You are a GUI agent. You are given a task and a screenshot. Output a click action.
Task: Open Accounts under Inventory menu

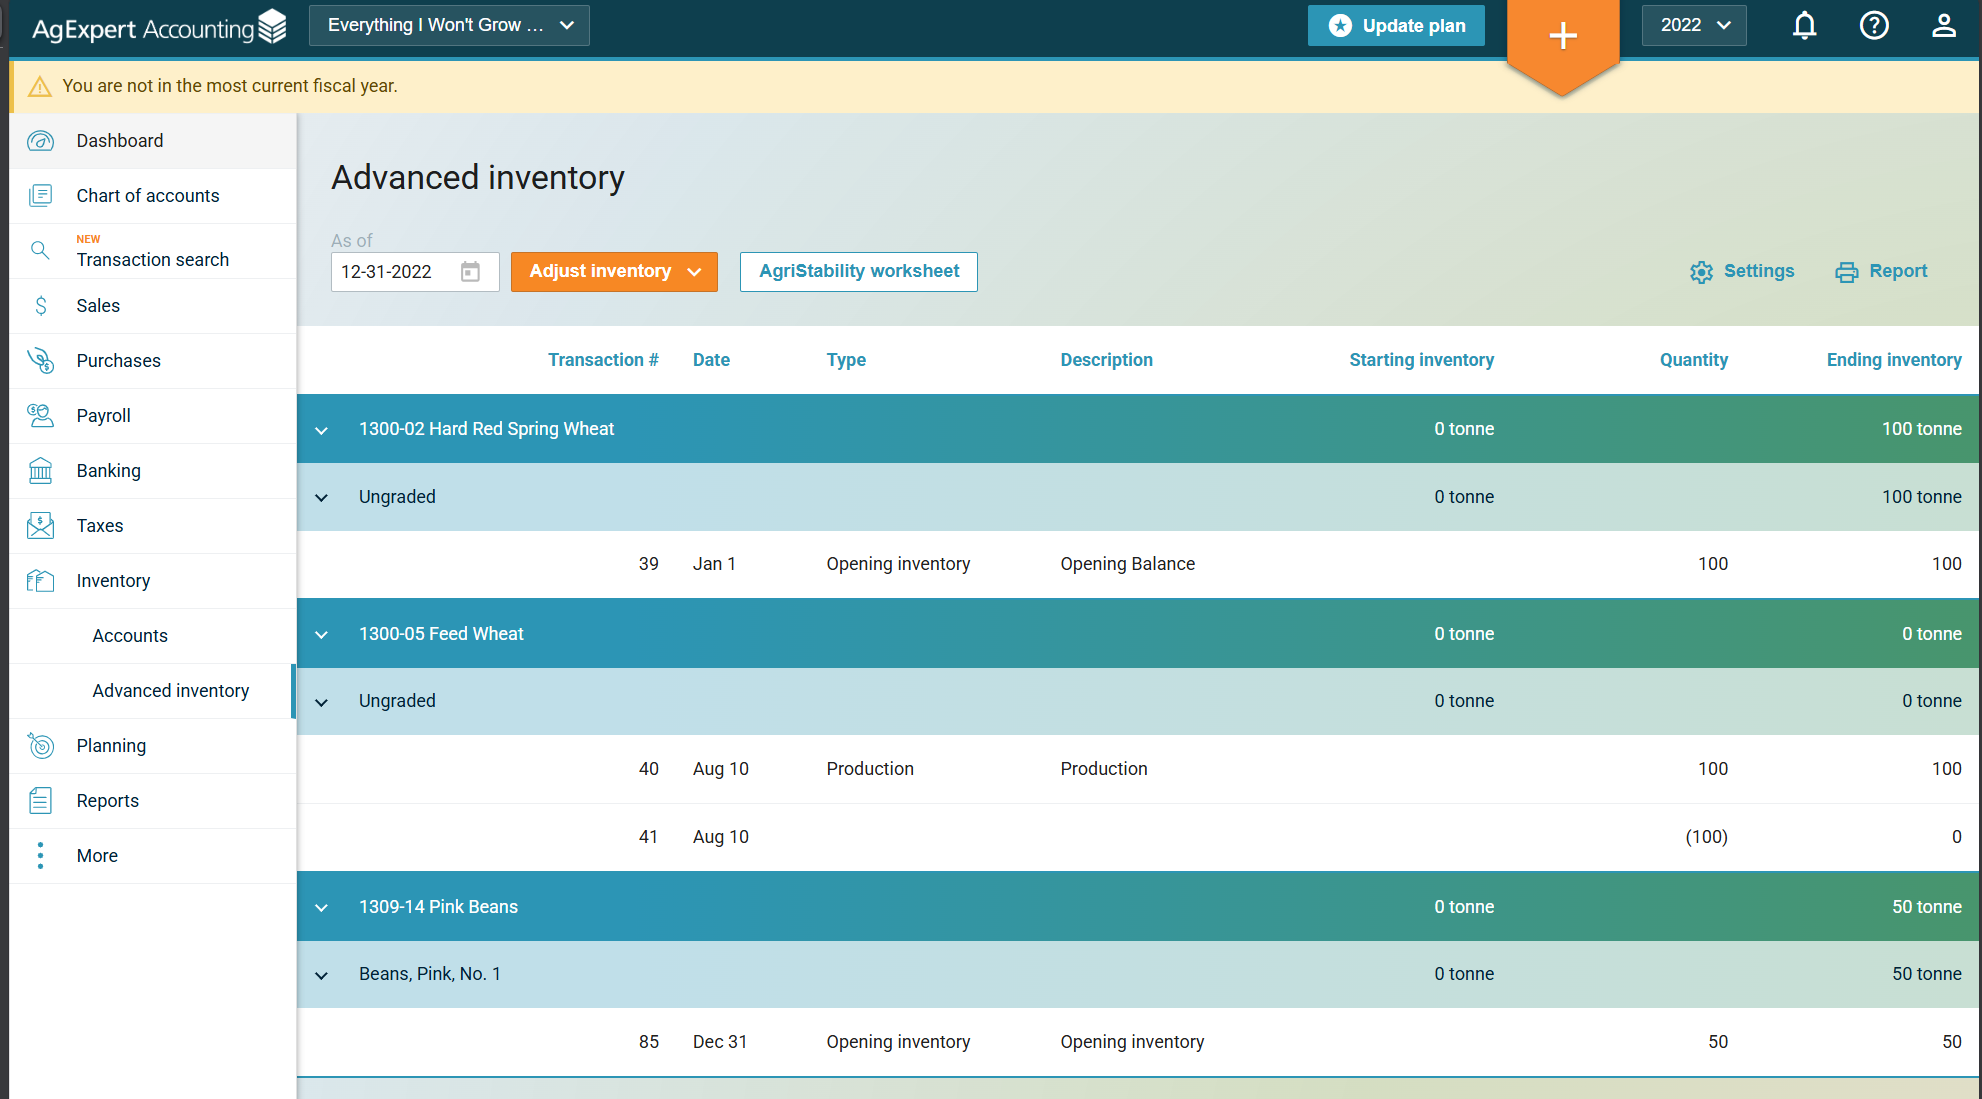tap(130, 636)
